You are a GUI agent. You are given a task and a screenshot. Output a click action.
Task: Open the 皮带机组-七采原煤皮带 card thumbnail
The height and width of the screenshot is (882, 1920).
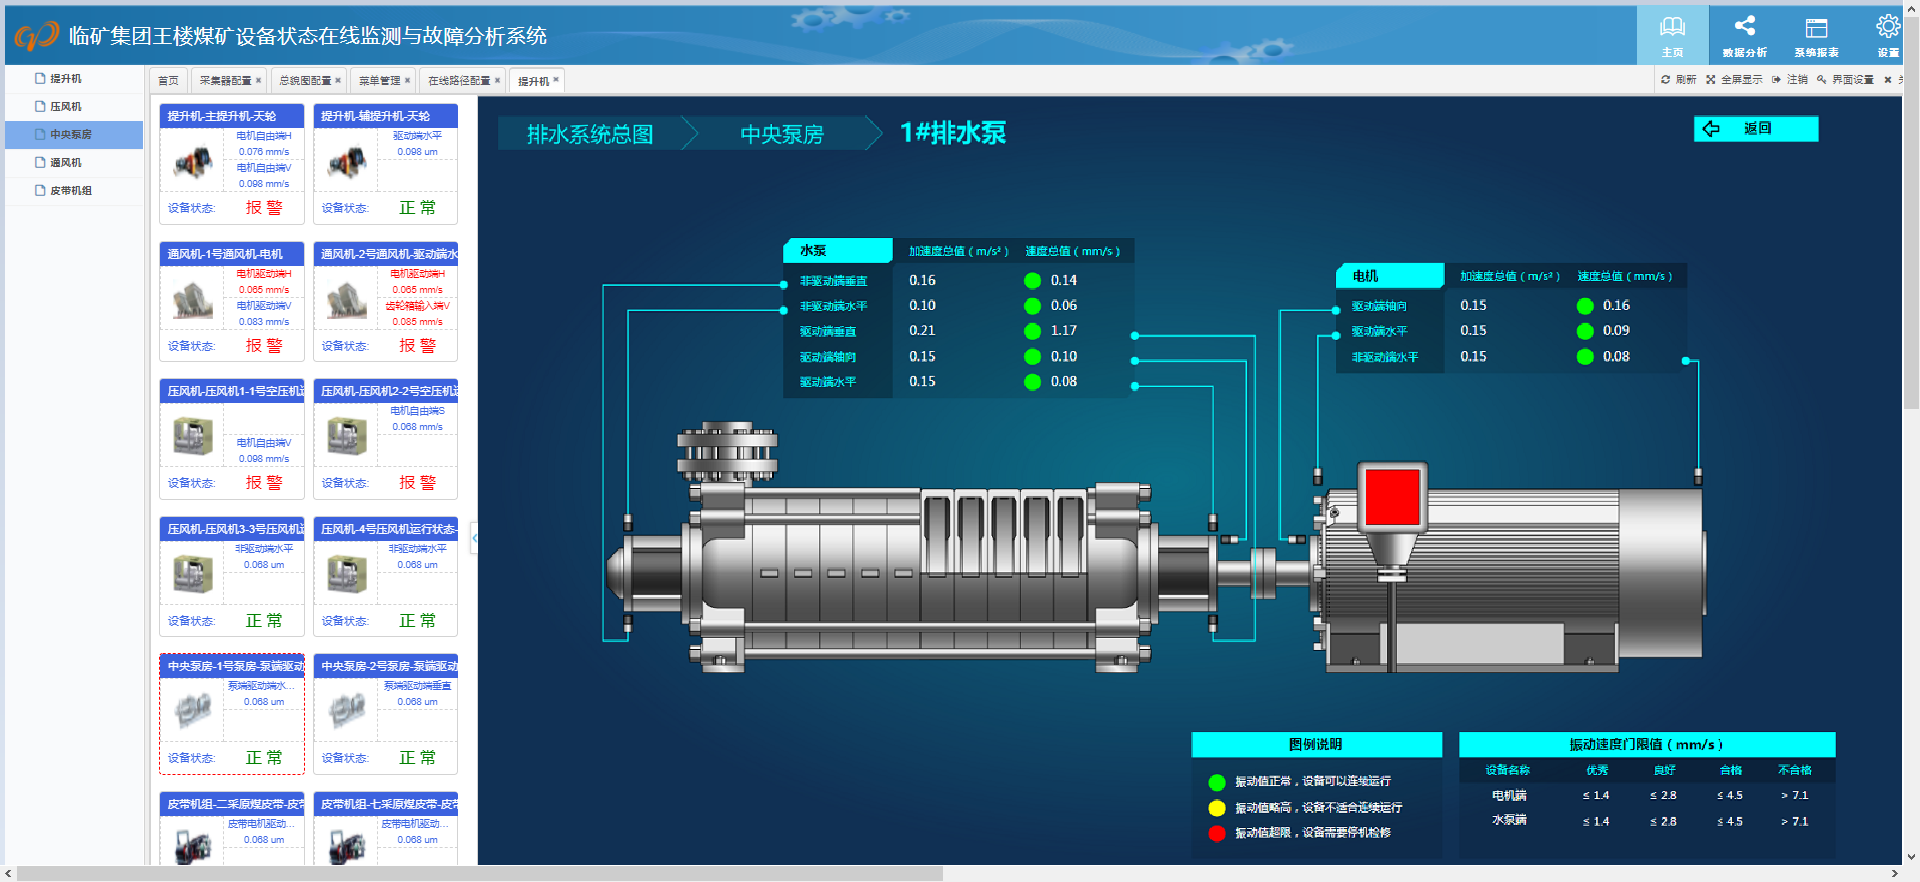(x=347, y=847)
